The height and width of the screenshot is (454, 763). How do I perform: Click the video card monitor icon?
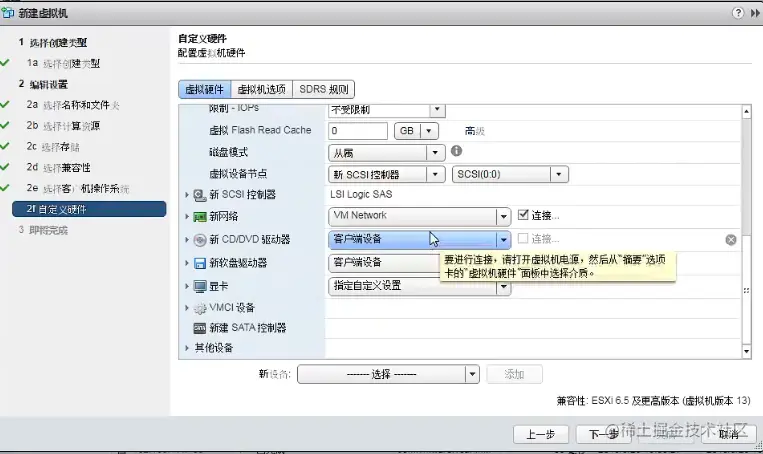click(200, 286)
